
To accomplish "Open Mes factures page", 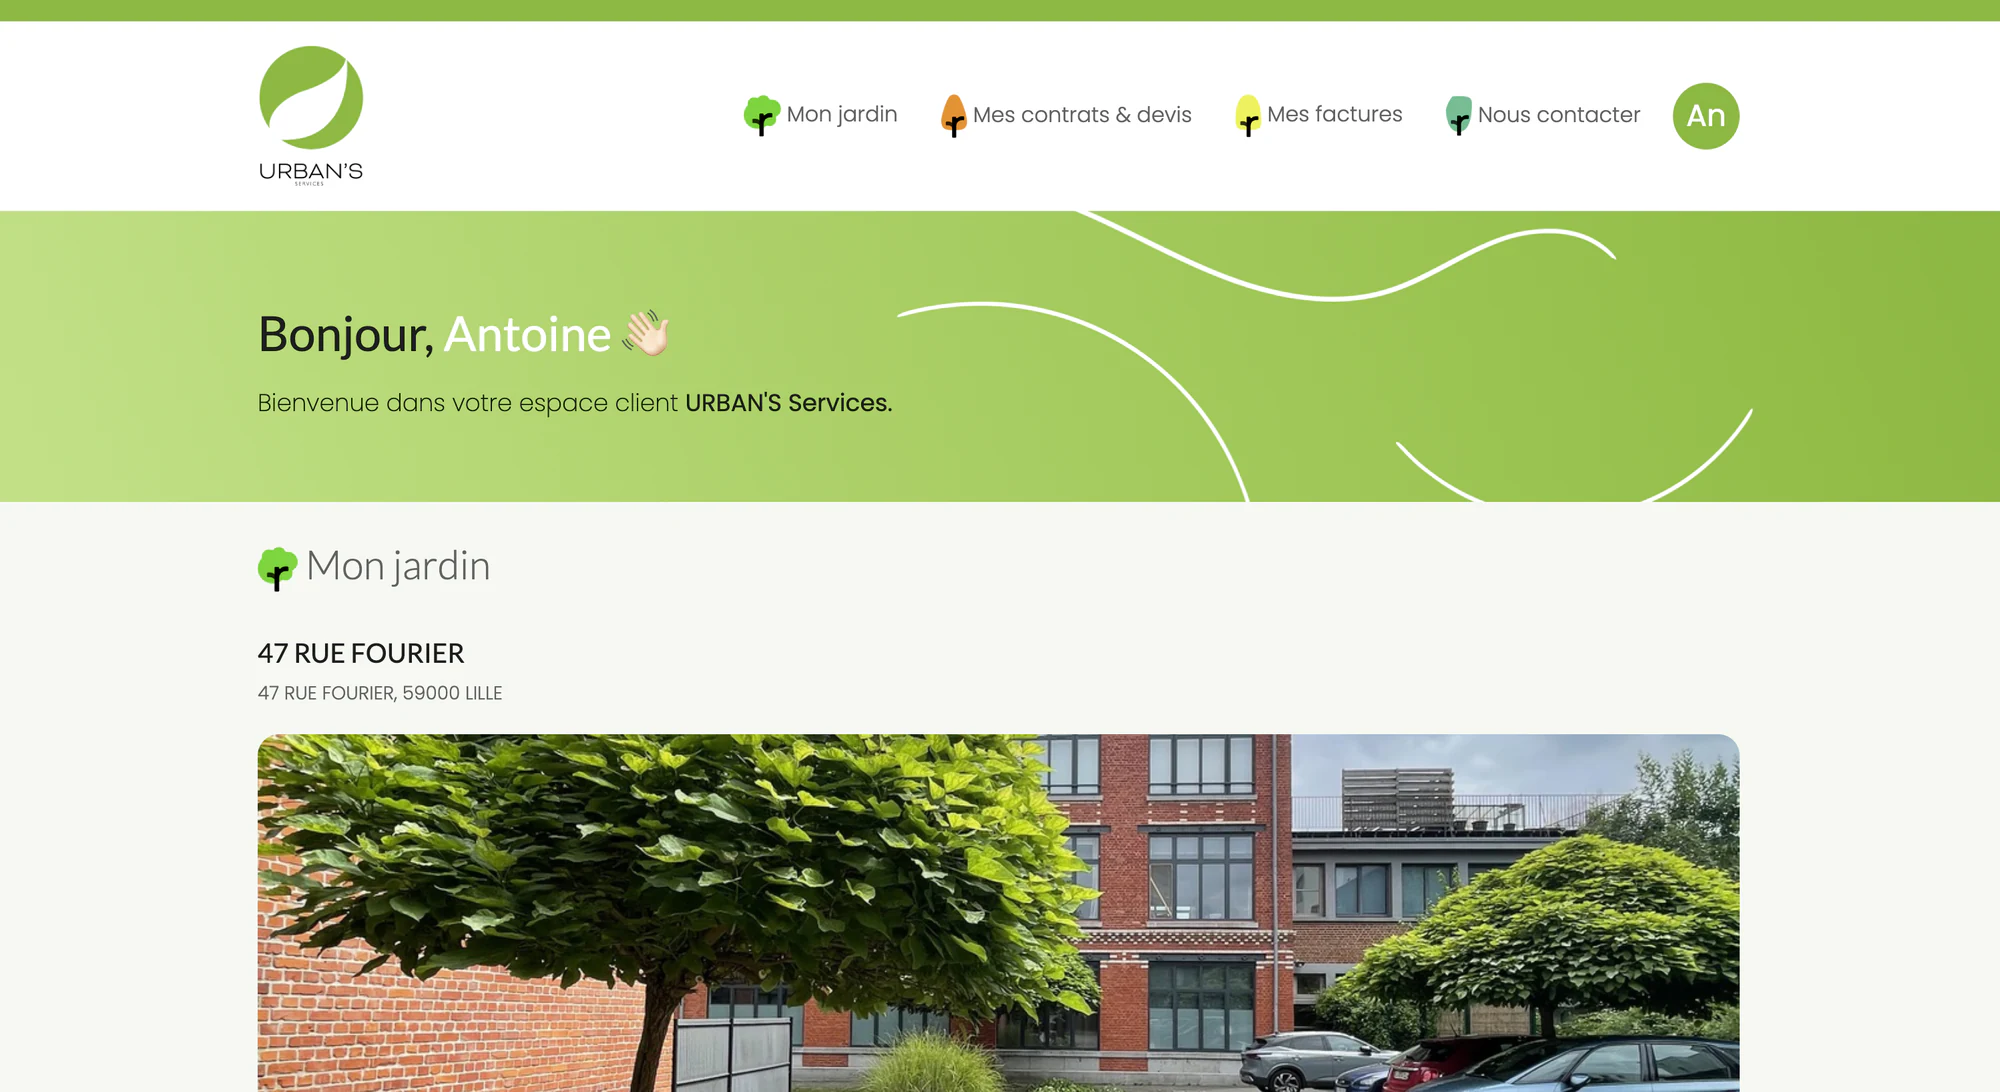I will 1334,114.
